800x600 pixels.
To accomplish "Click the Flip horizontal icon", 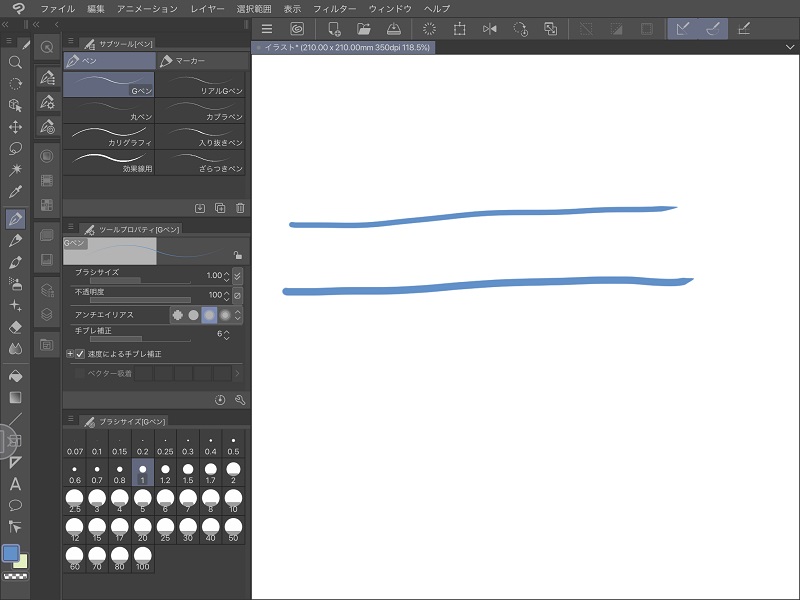I will click(490, 29).
